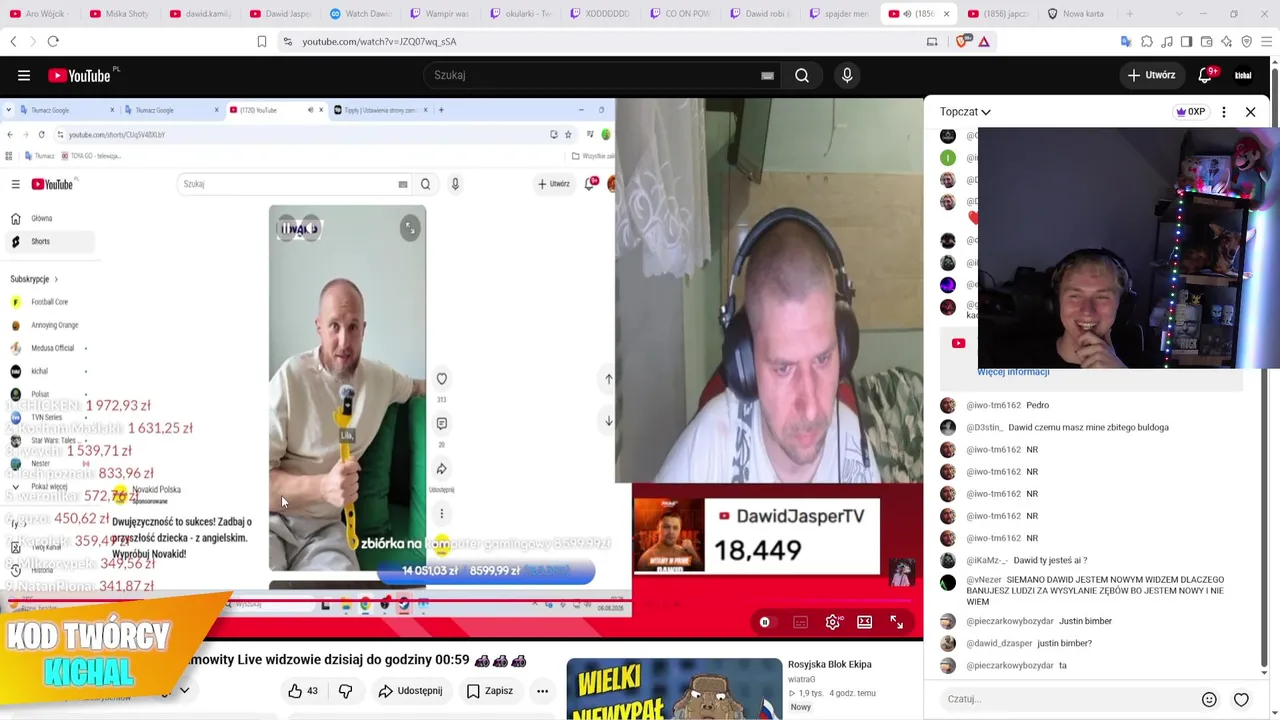Send a heart reaction in chat
Image resolution: width=1280 pixels, height=720 pixels.
[1241, 700]
